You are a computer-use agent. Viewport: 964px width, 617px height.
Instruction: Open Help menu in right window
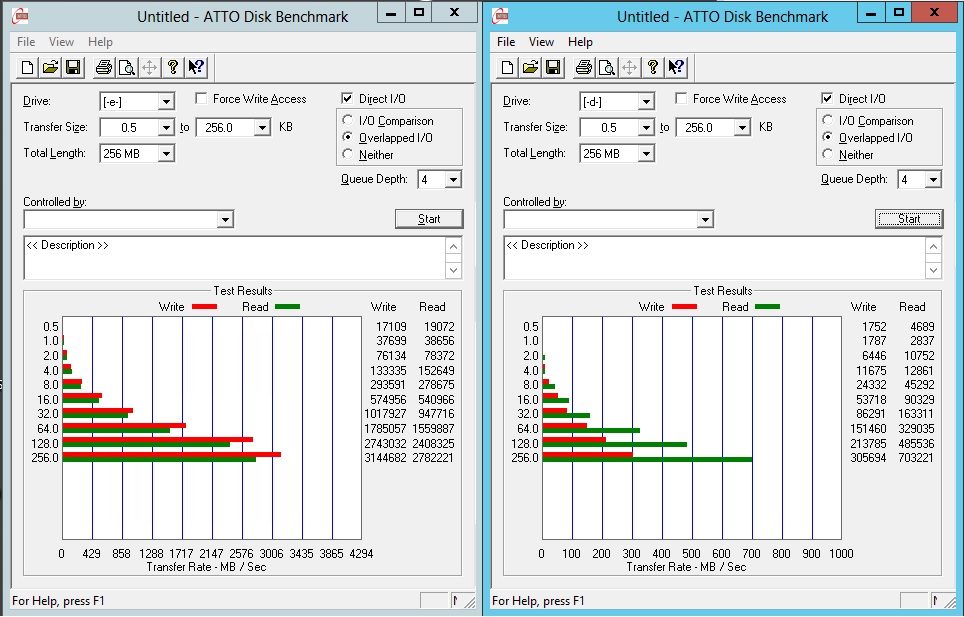(580, 42)
